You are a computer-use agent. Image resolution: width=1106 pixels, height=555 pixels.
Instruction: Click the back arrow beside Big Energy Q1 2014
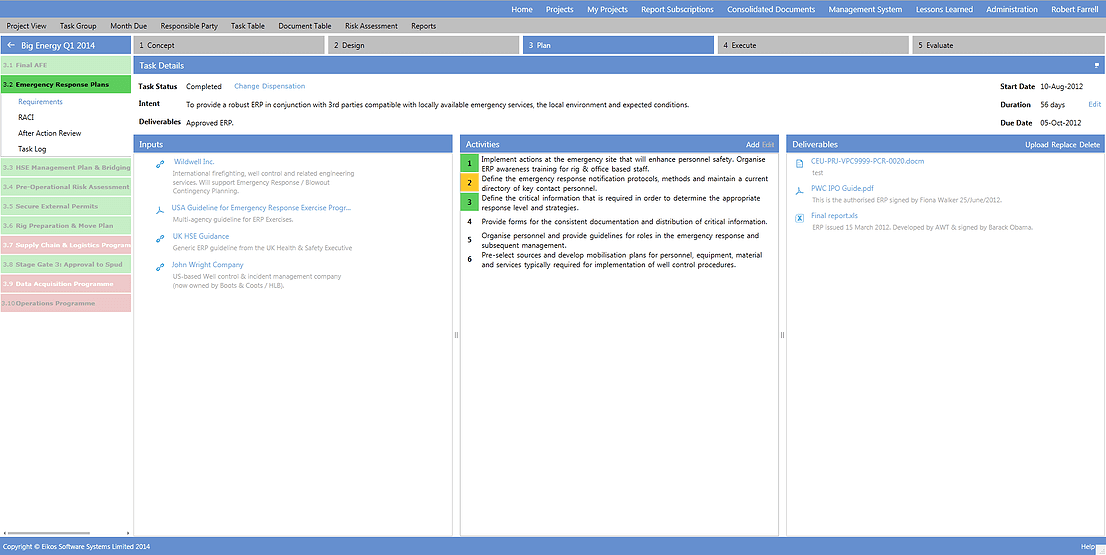11,46
